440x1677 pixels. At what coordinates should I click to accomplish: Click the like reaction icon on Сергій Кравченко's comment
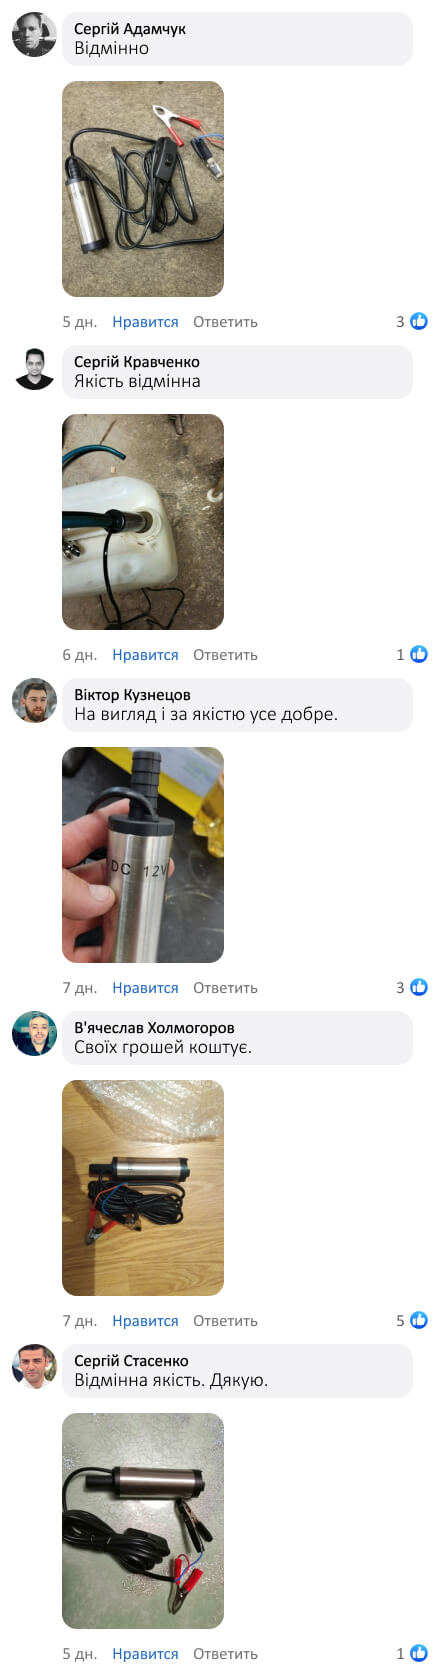point(419,654)
